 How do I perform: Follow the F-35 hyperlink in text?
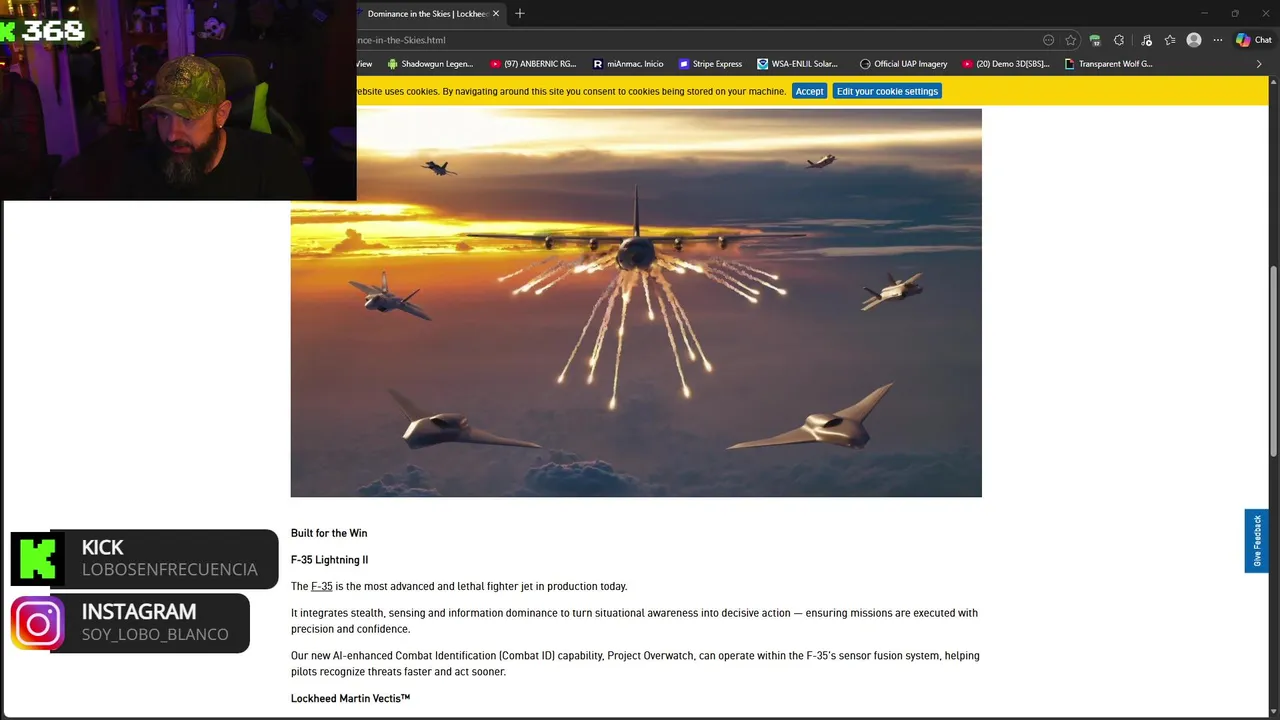(x=321, y=586)
